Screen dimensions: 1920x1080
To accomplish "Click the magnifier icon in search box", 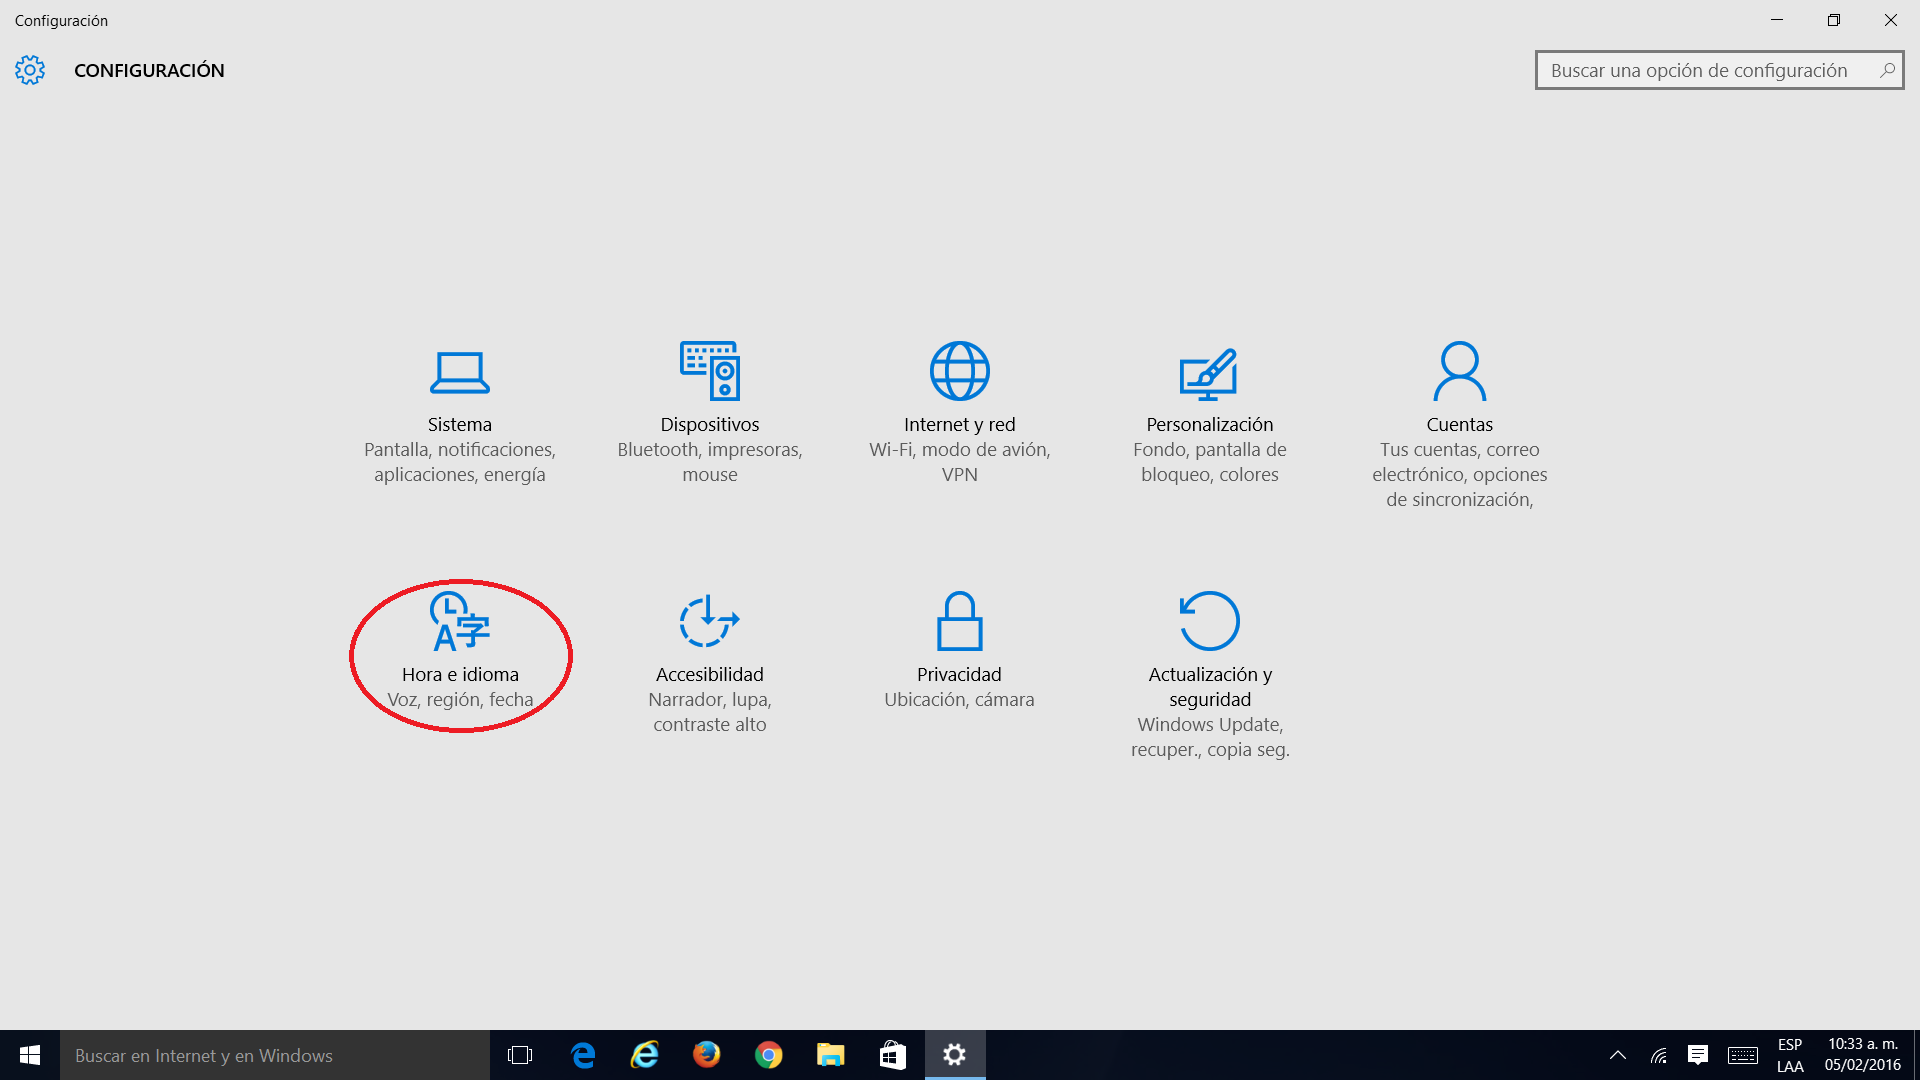I will 1886,70.
